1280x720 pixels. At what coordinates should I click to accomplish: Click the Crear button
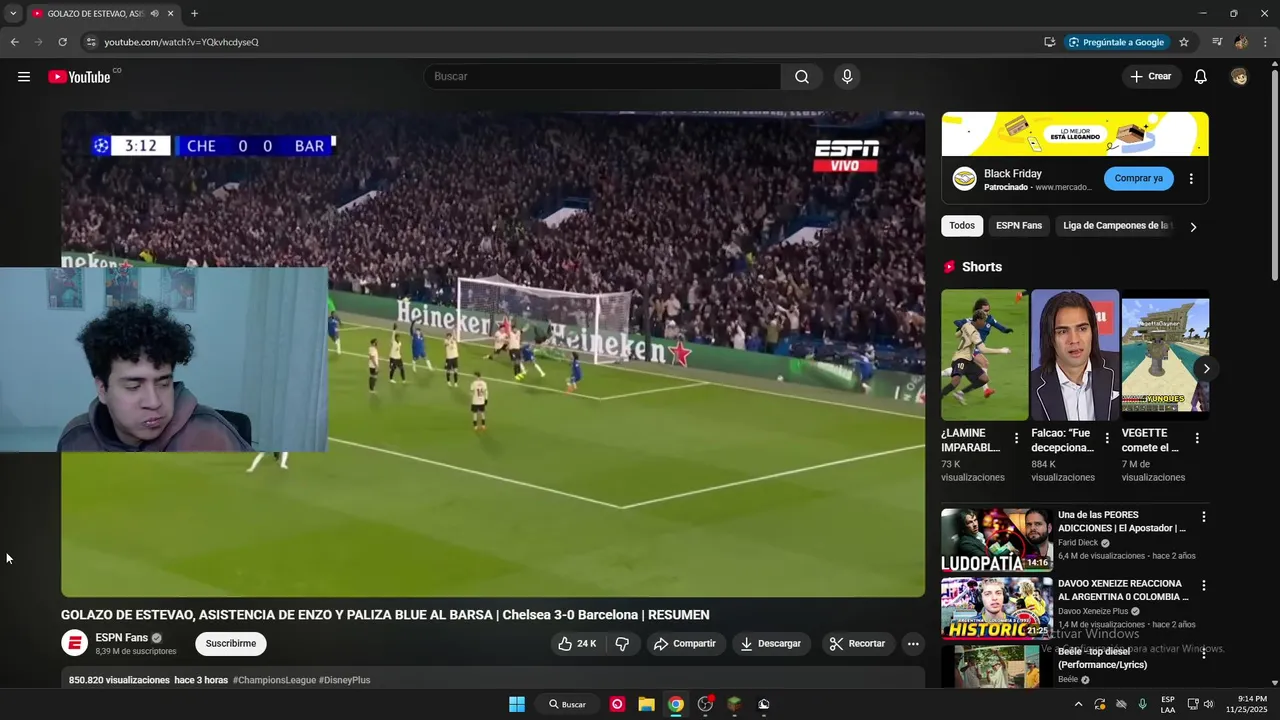pyautogui.click(x=1151, y=77)
